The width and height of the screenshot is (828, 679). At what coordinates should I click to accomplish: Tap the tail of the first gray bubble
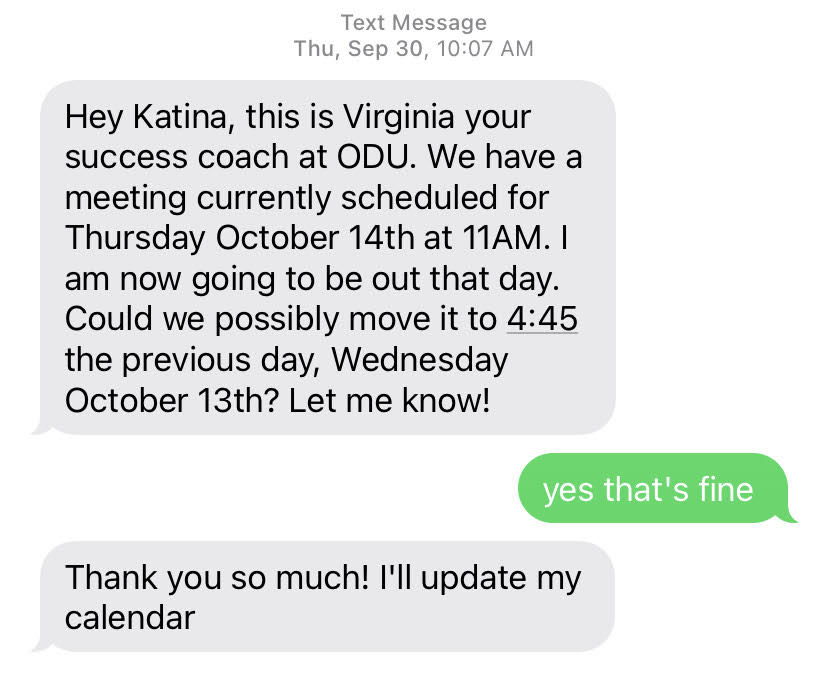pos(40,428)
